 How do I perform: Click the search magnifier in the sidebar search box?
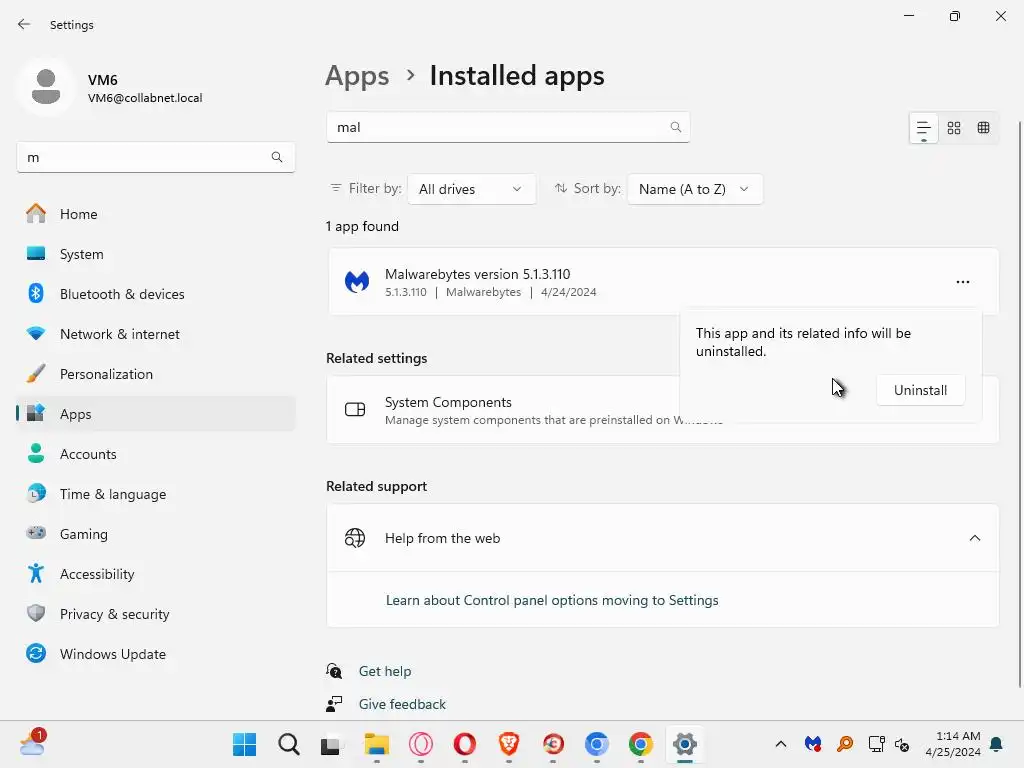pos(277,157)
